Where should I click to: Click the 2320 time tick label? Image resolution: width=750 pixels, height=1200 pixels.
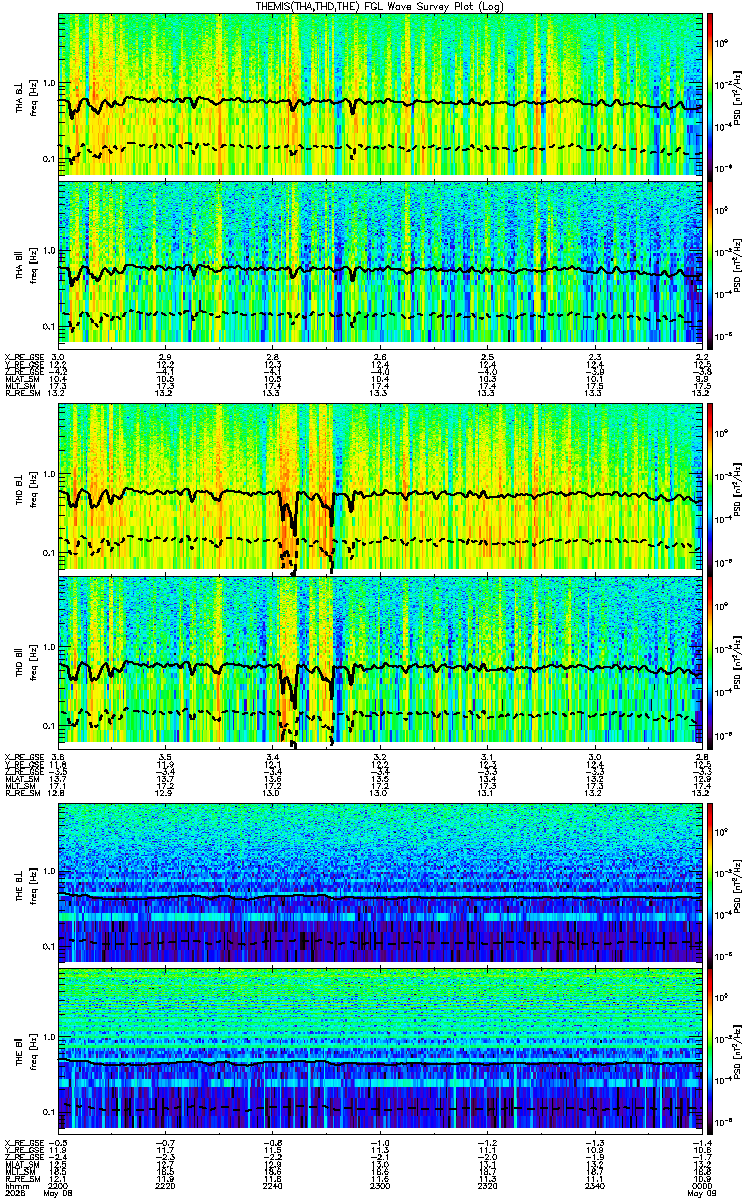point(487,1185)
